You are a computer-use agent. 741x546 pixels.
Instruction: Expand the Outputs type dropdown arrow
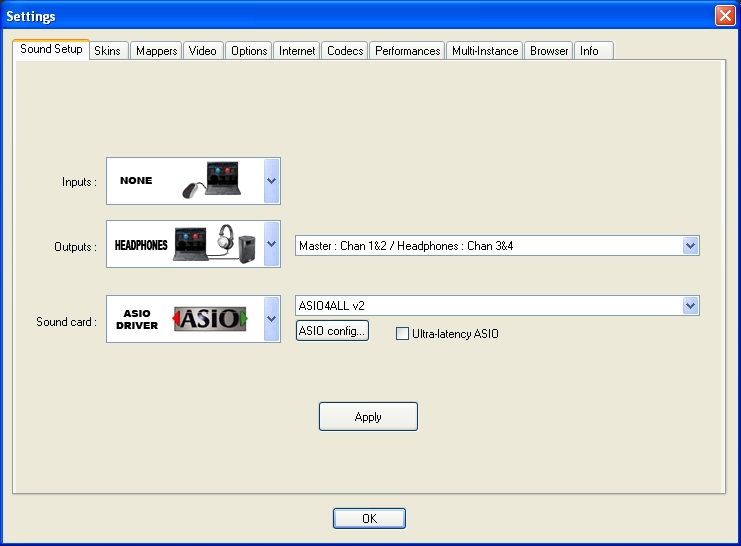tap(272, 244)
